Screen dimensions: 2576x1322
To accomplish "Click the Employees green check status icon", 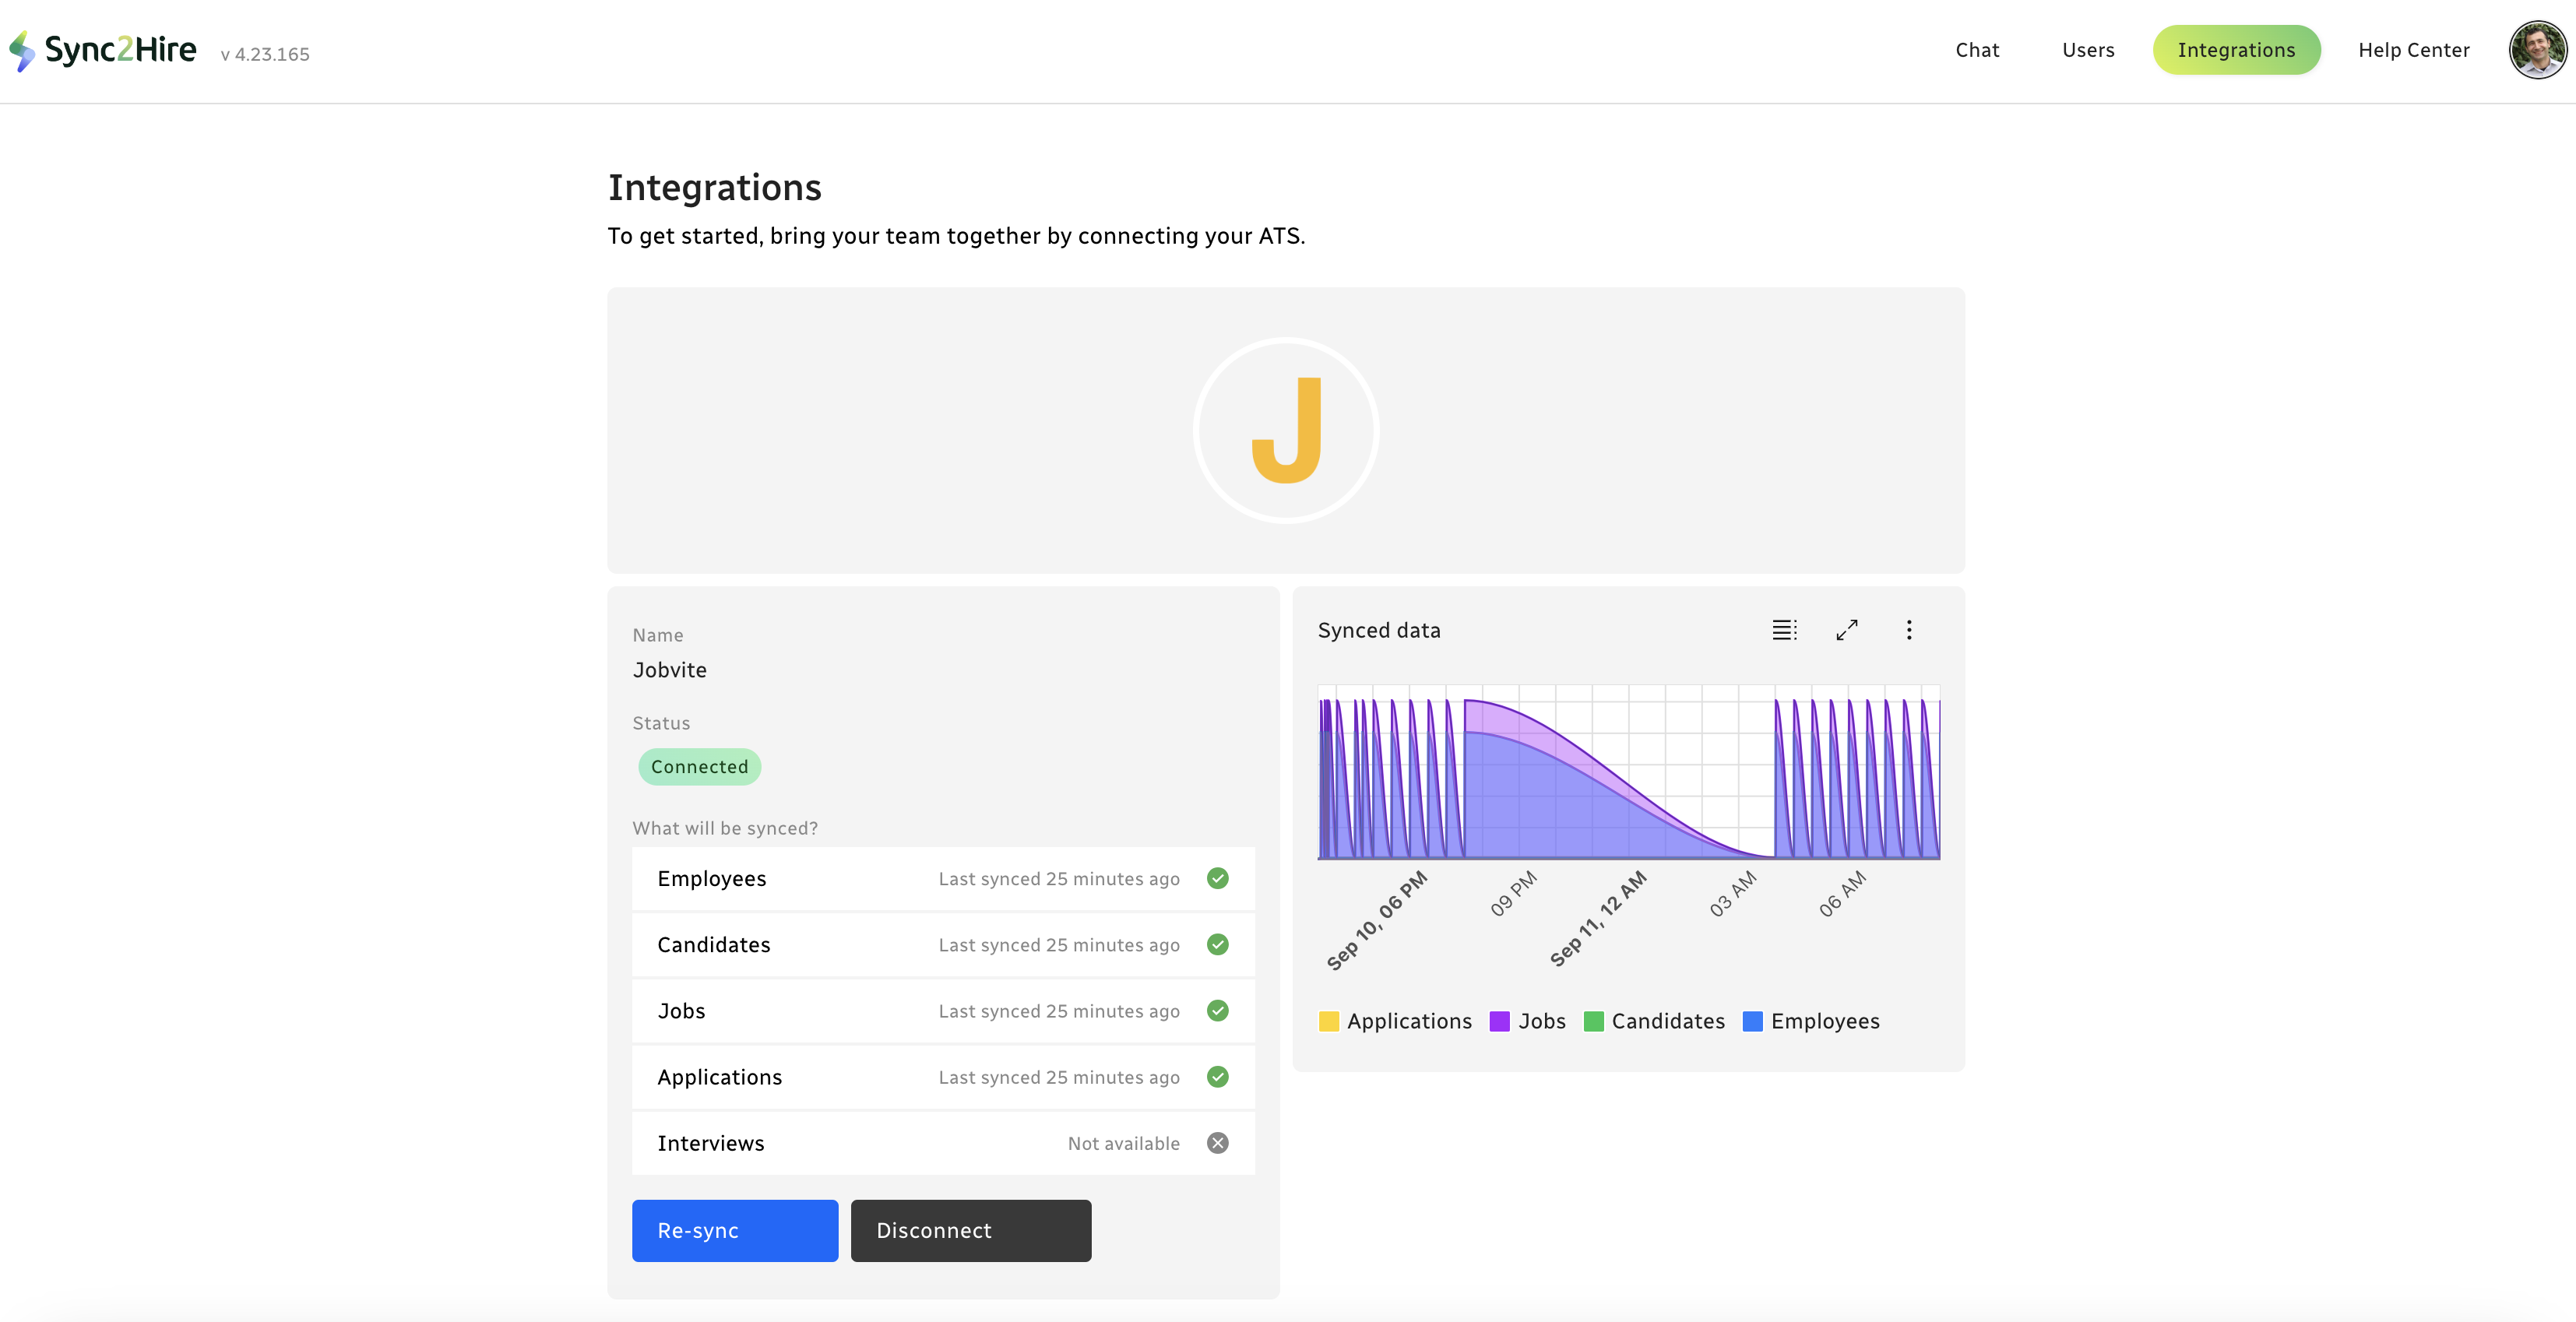I will 1217,878.
